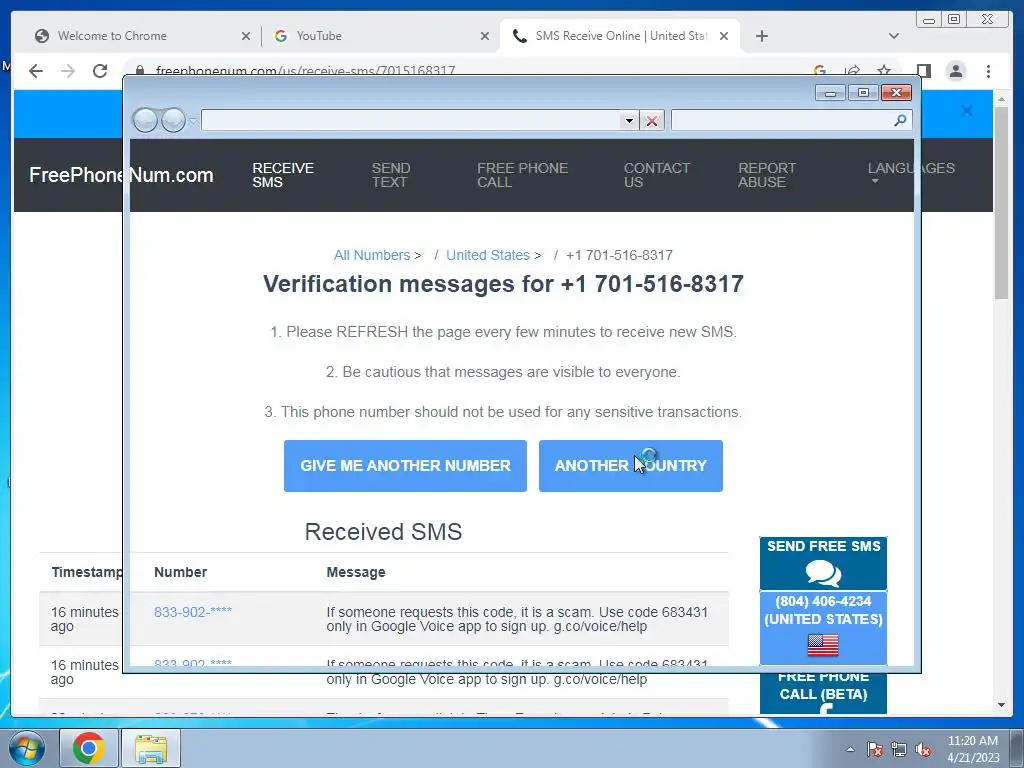
Task: Click the Google icon in address bar
Action: (x=820, y=70)
